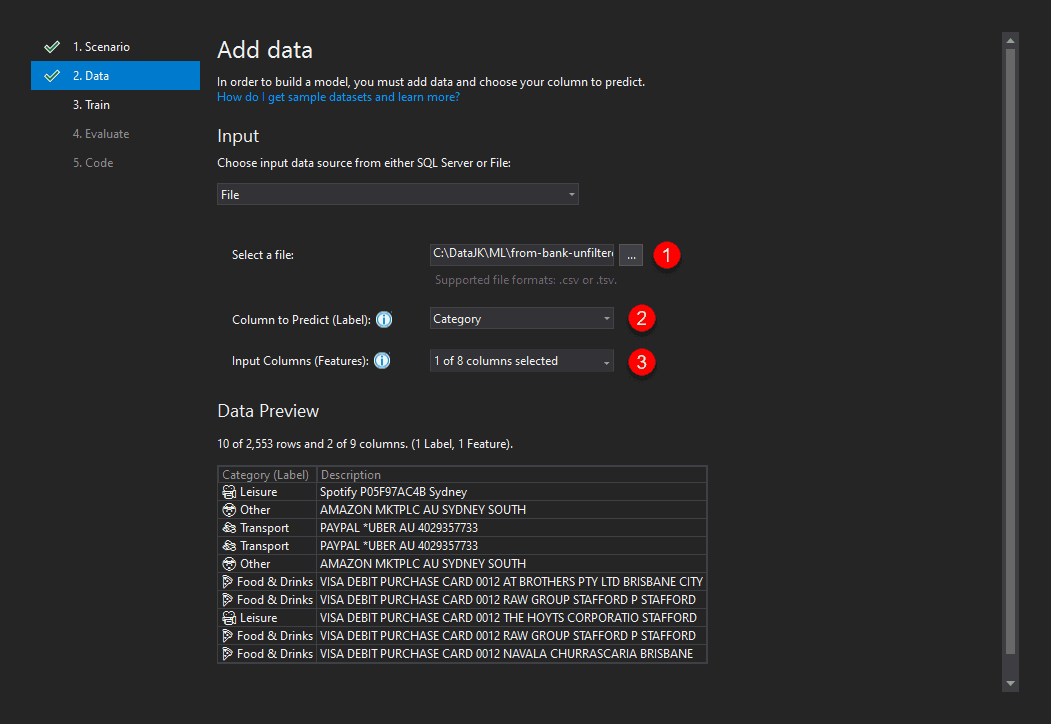Click red step badge 2 beside the Category dropdown
This screenshot has height=724, width=1051.
coord(641,318)
